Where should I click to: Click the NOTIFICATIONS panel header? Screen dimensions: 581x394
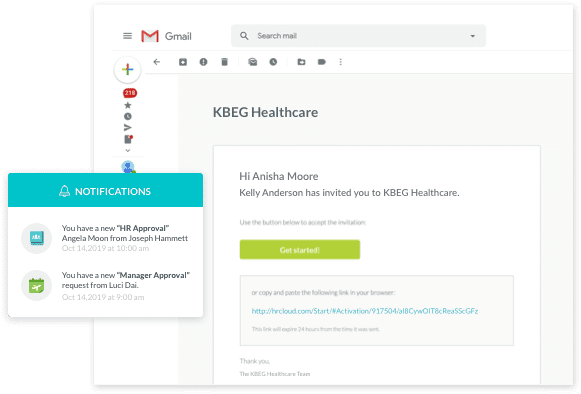click(105, 190)
